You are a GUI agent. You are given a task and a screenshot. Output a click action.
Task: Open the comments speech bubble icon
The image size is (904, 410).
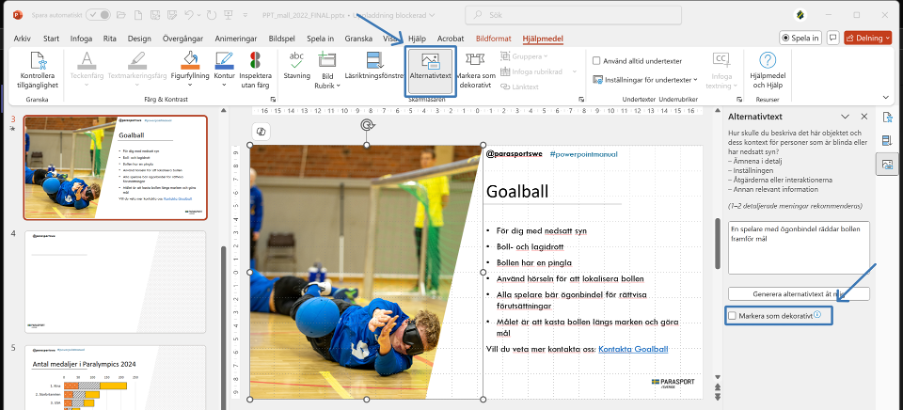[x=833, y=38]
